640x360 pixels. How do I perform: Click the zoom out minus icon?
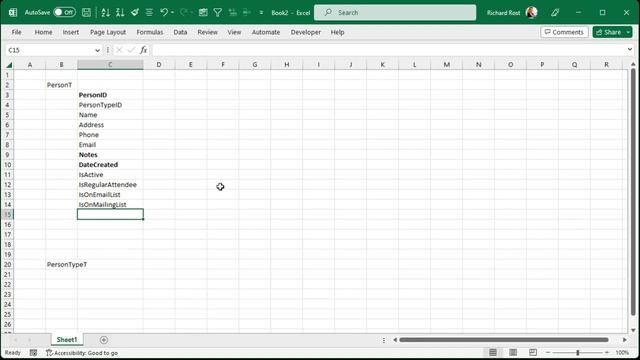[548, 352]
